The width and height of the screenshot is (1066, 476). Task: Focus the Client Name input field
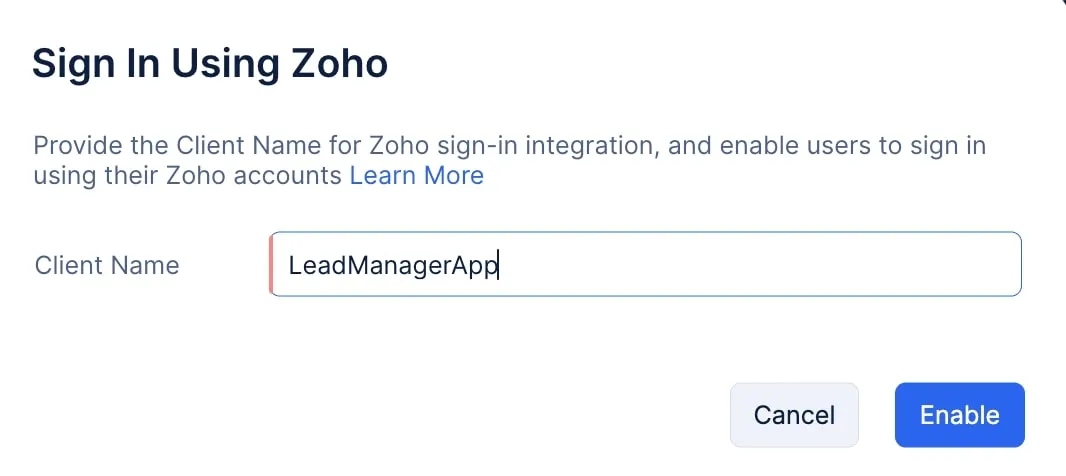point(645,265)
